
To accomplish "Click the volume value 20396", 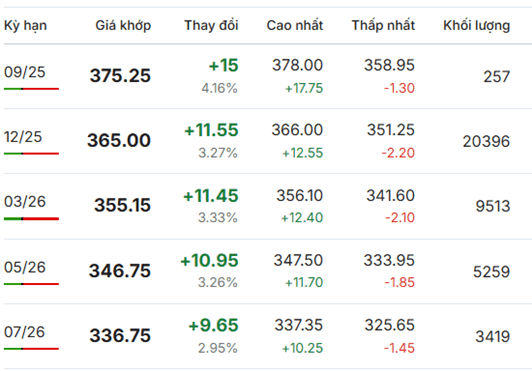I will [486, 141].
